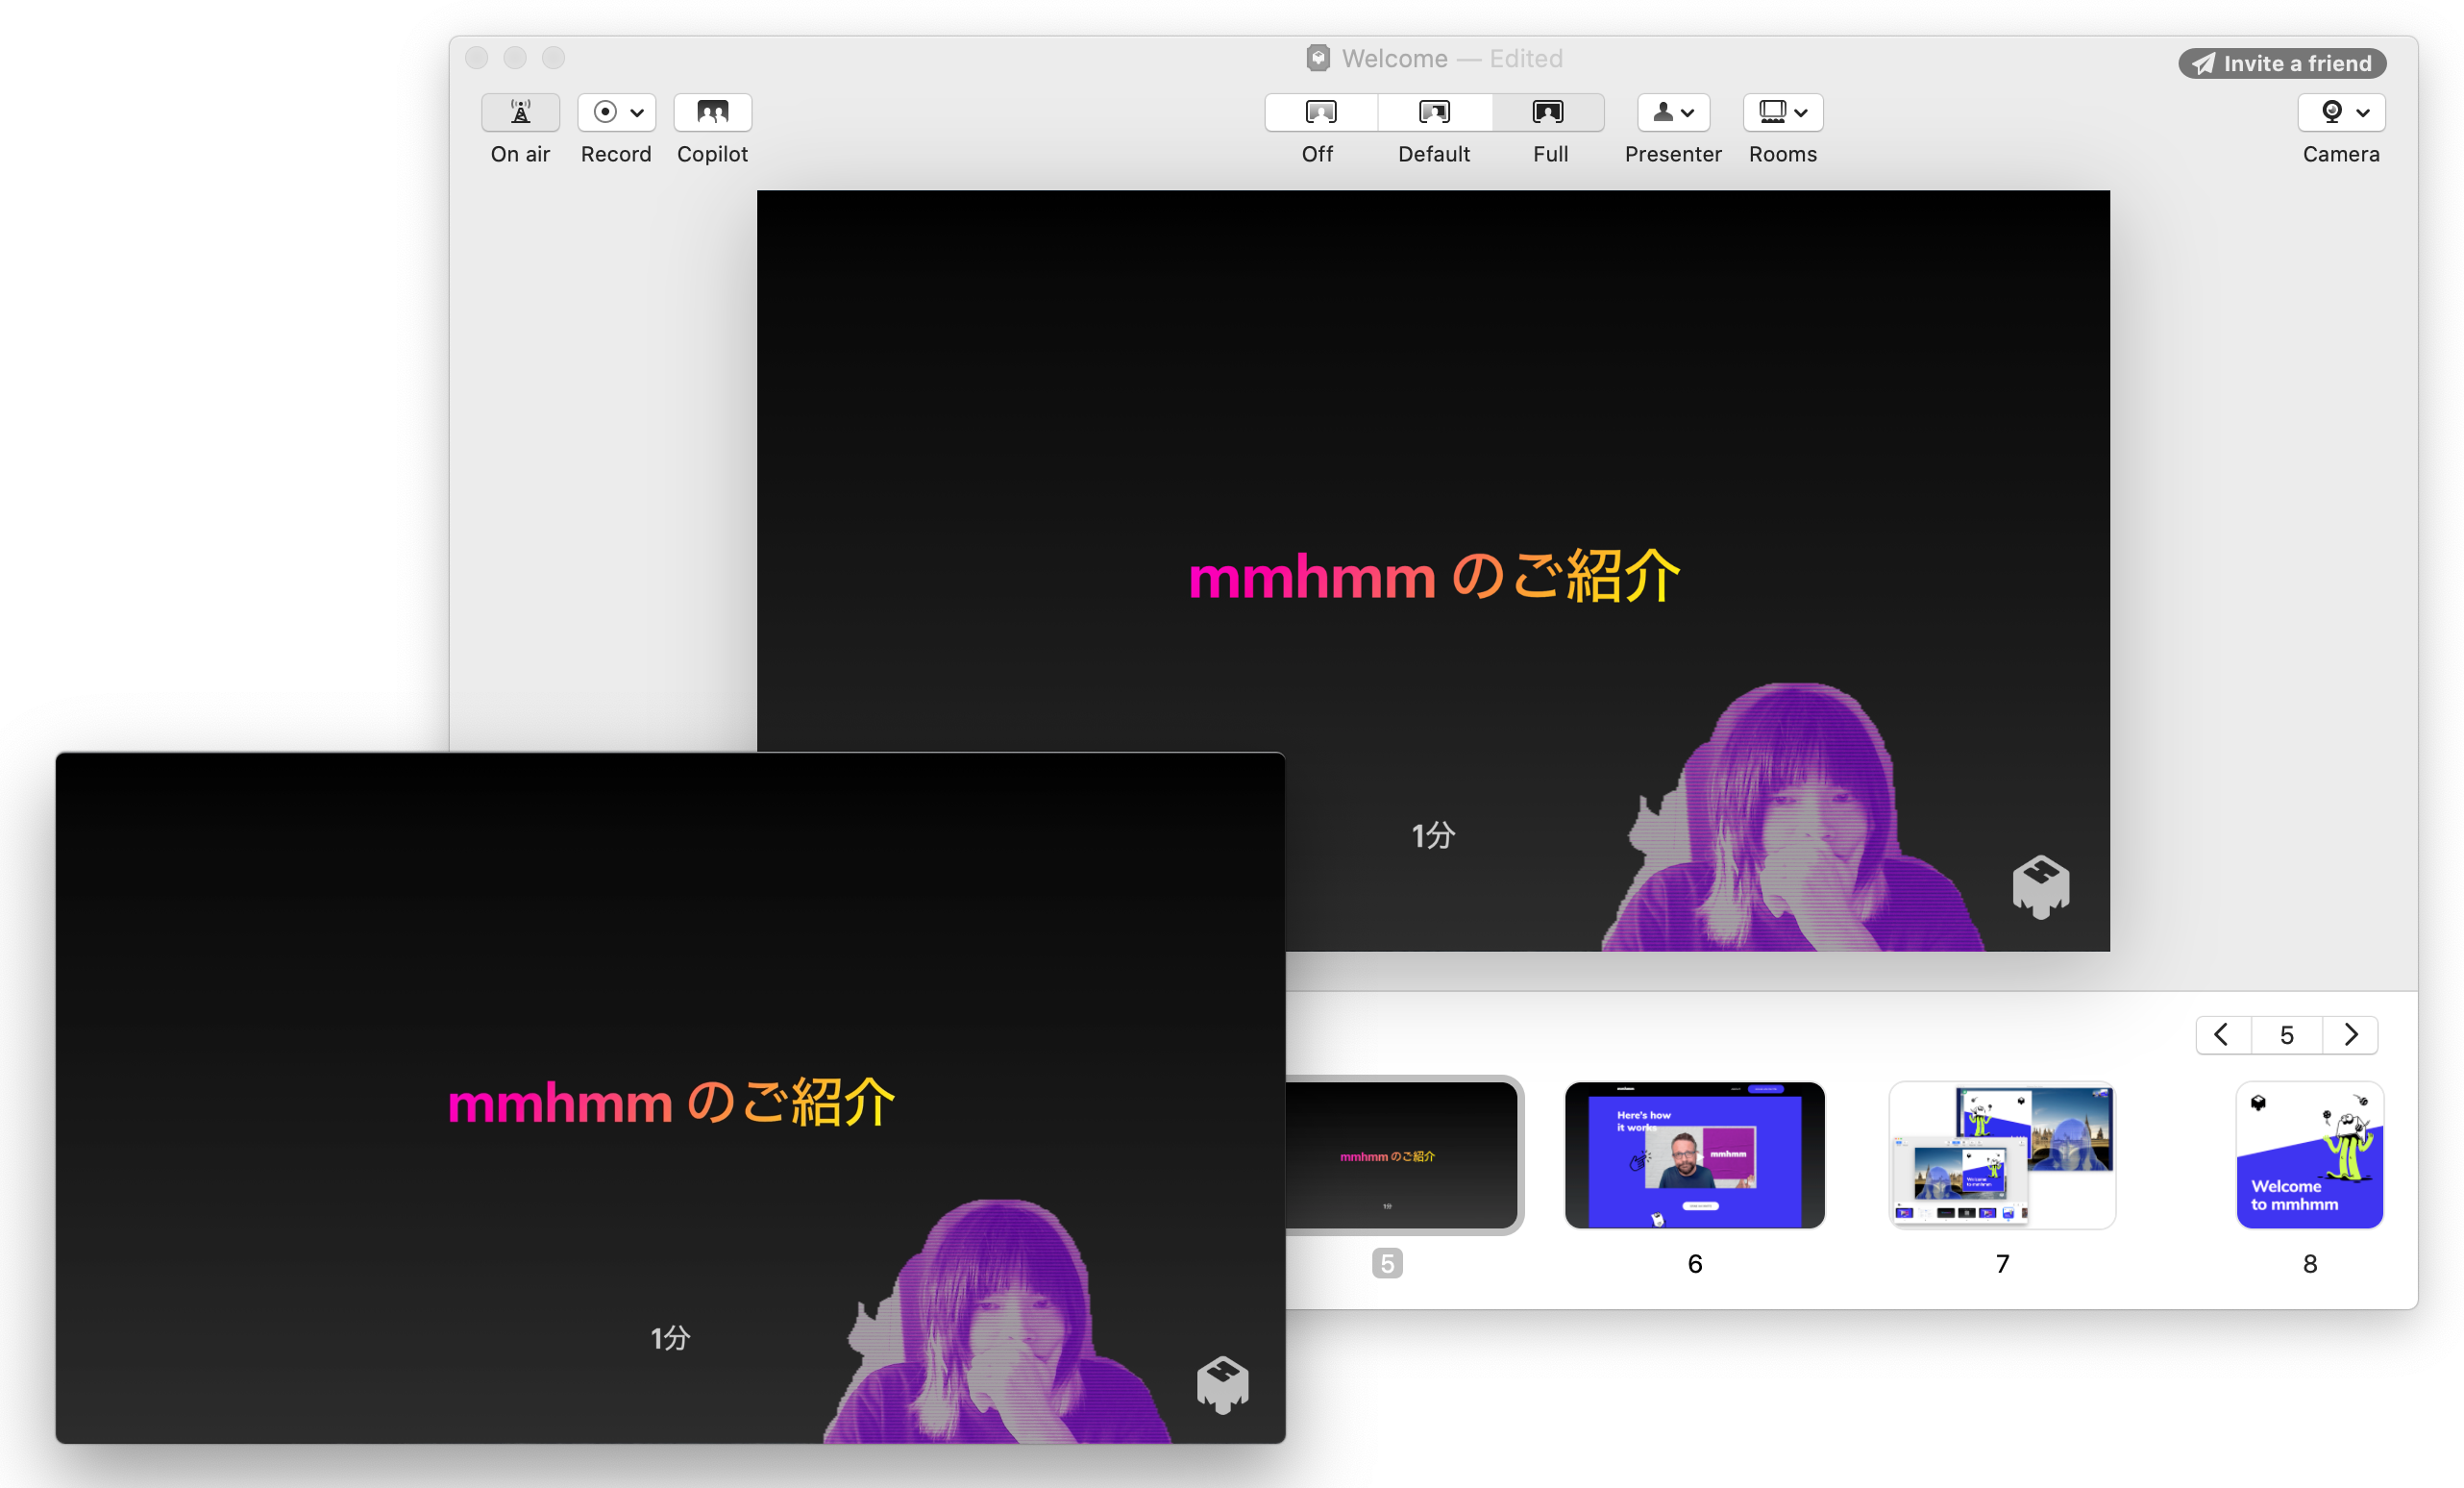Viewport: 2464px width, 1488px height.
Task: Click the Record circle icon
Action: coord(604,112)
